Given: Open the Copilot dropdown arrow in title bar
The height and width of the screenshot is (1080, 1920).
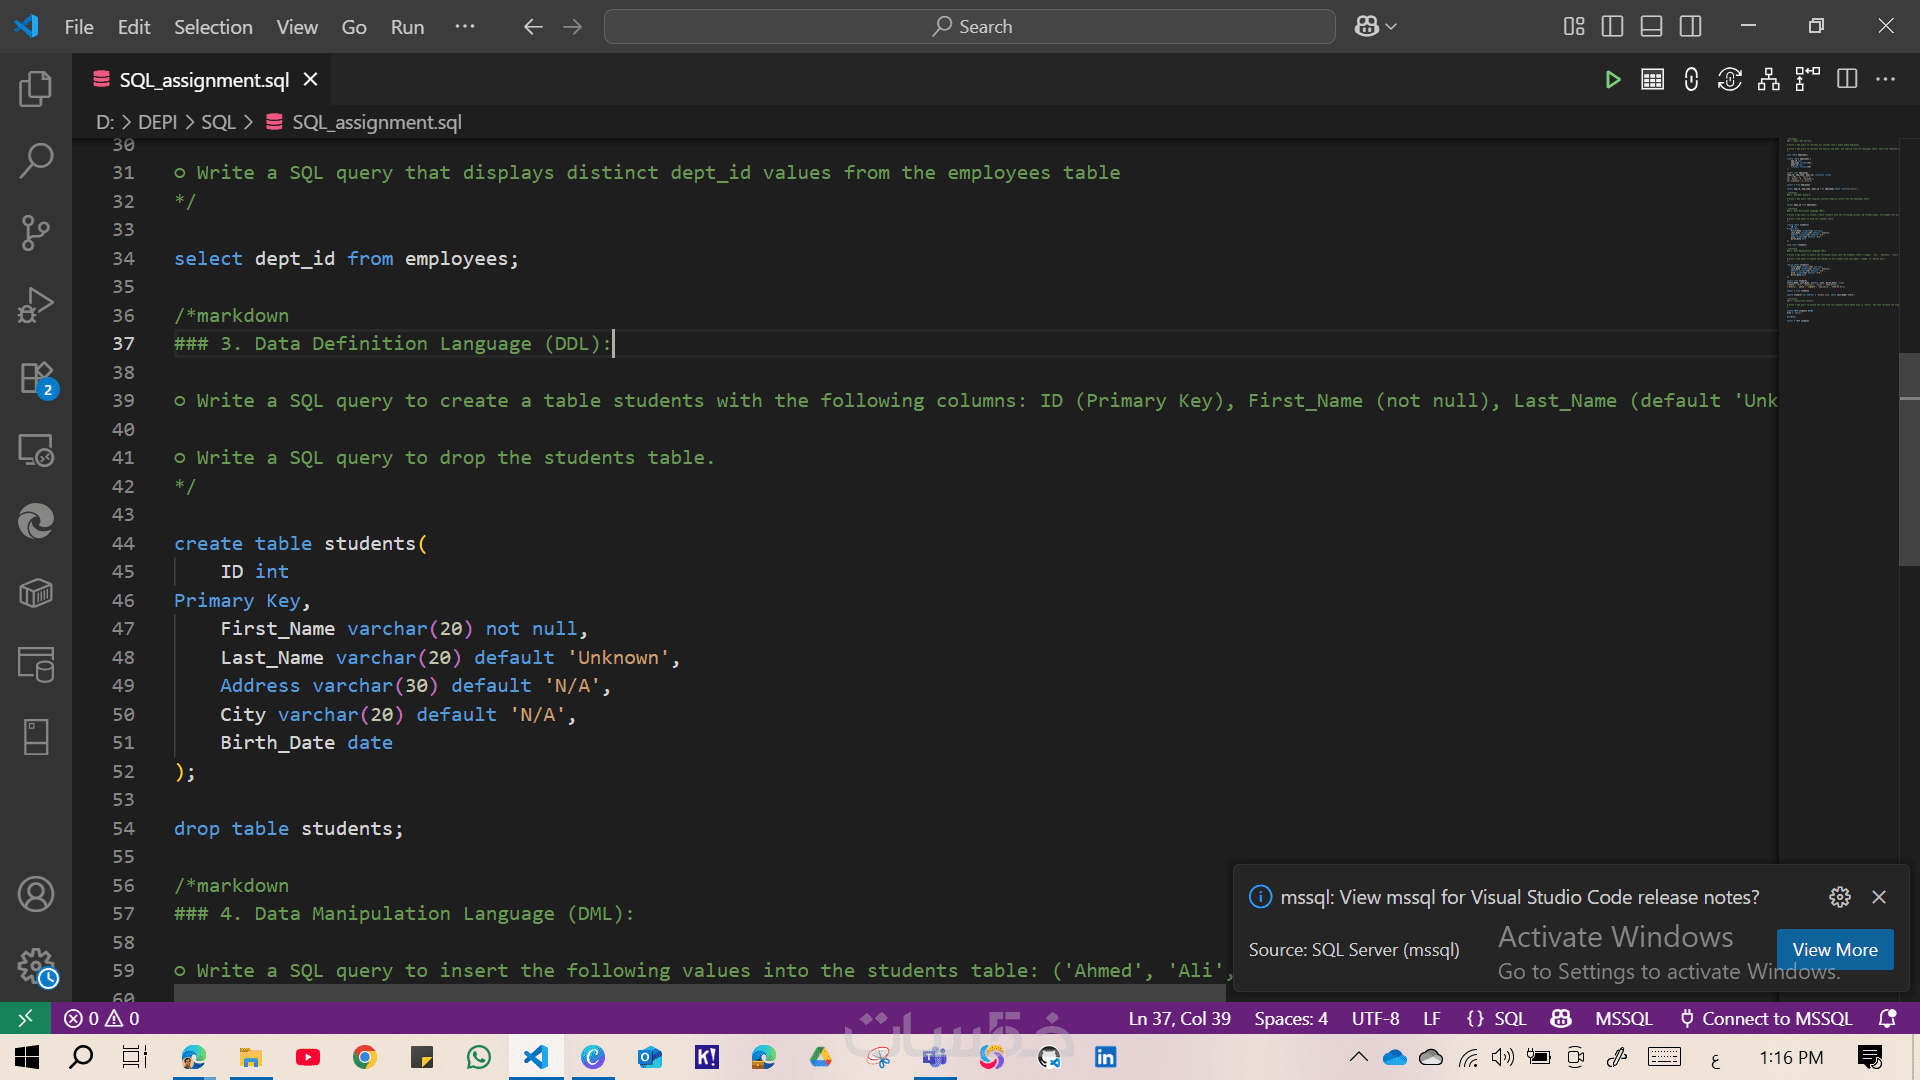Looking at the screenshot, I should coord(1391,27).
